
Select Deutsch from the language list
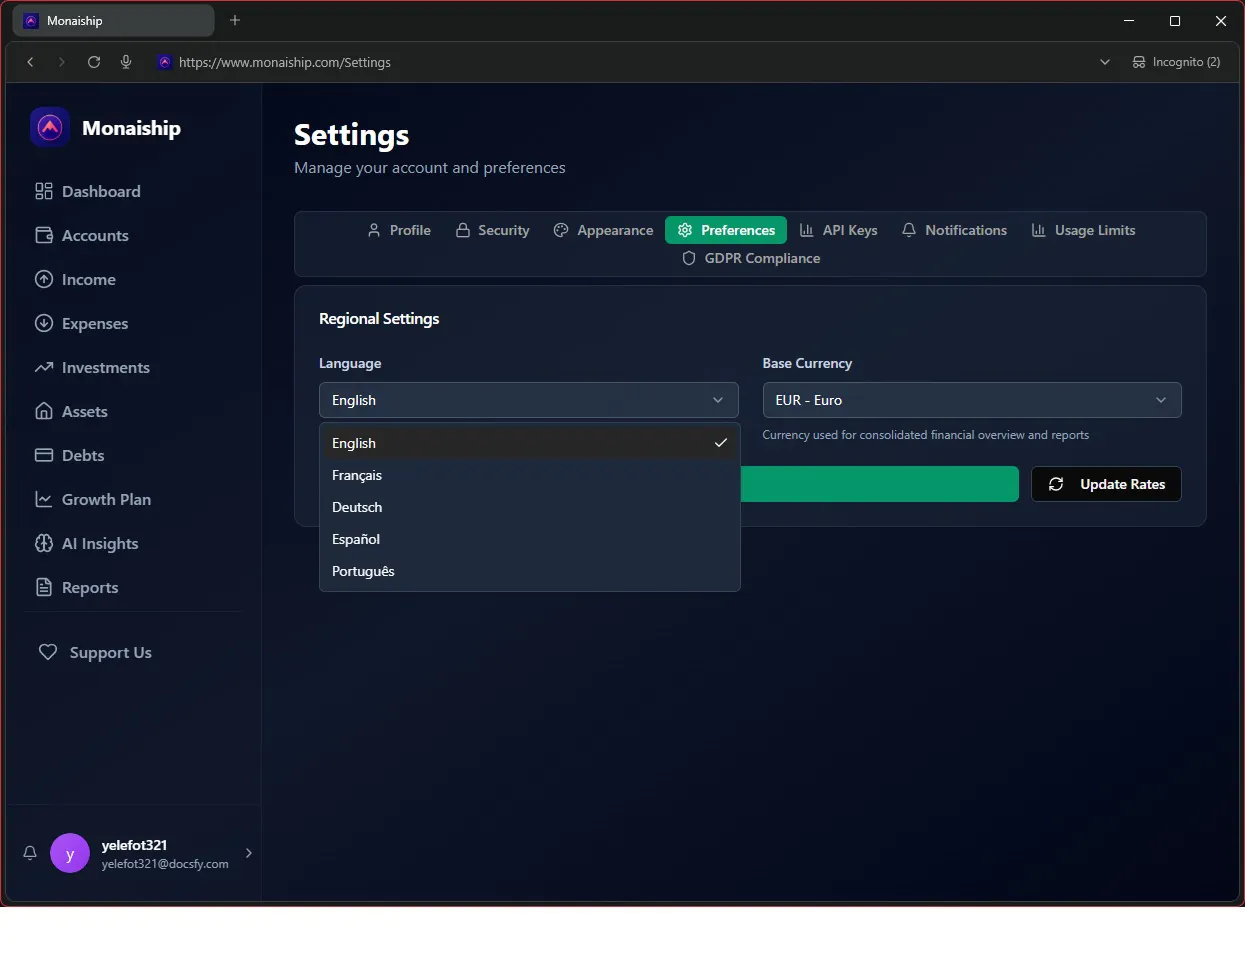click(530, 507)
